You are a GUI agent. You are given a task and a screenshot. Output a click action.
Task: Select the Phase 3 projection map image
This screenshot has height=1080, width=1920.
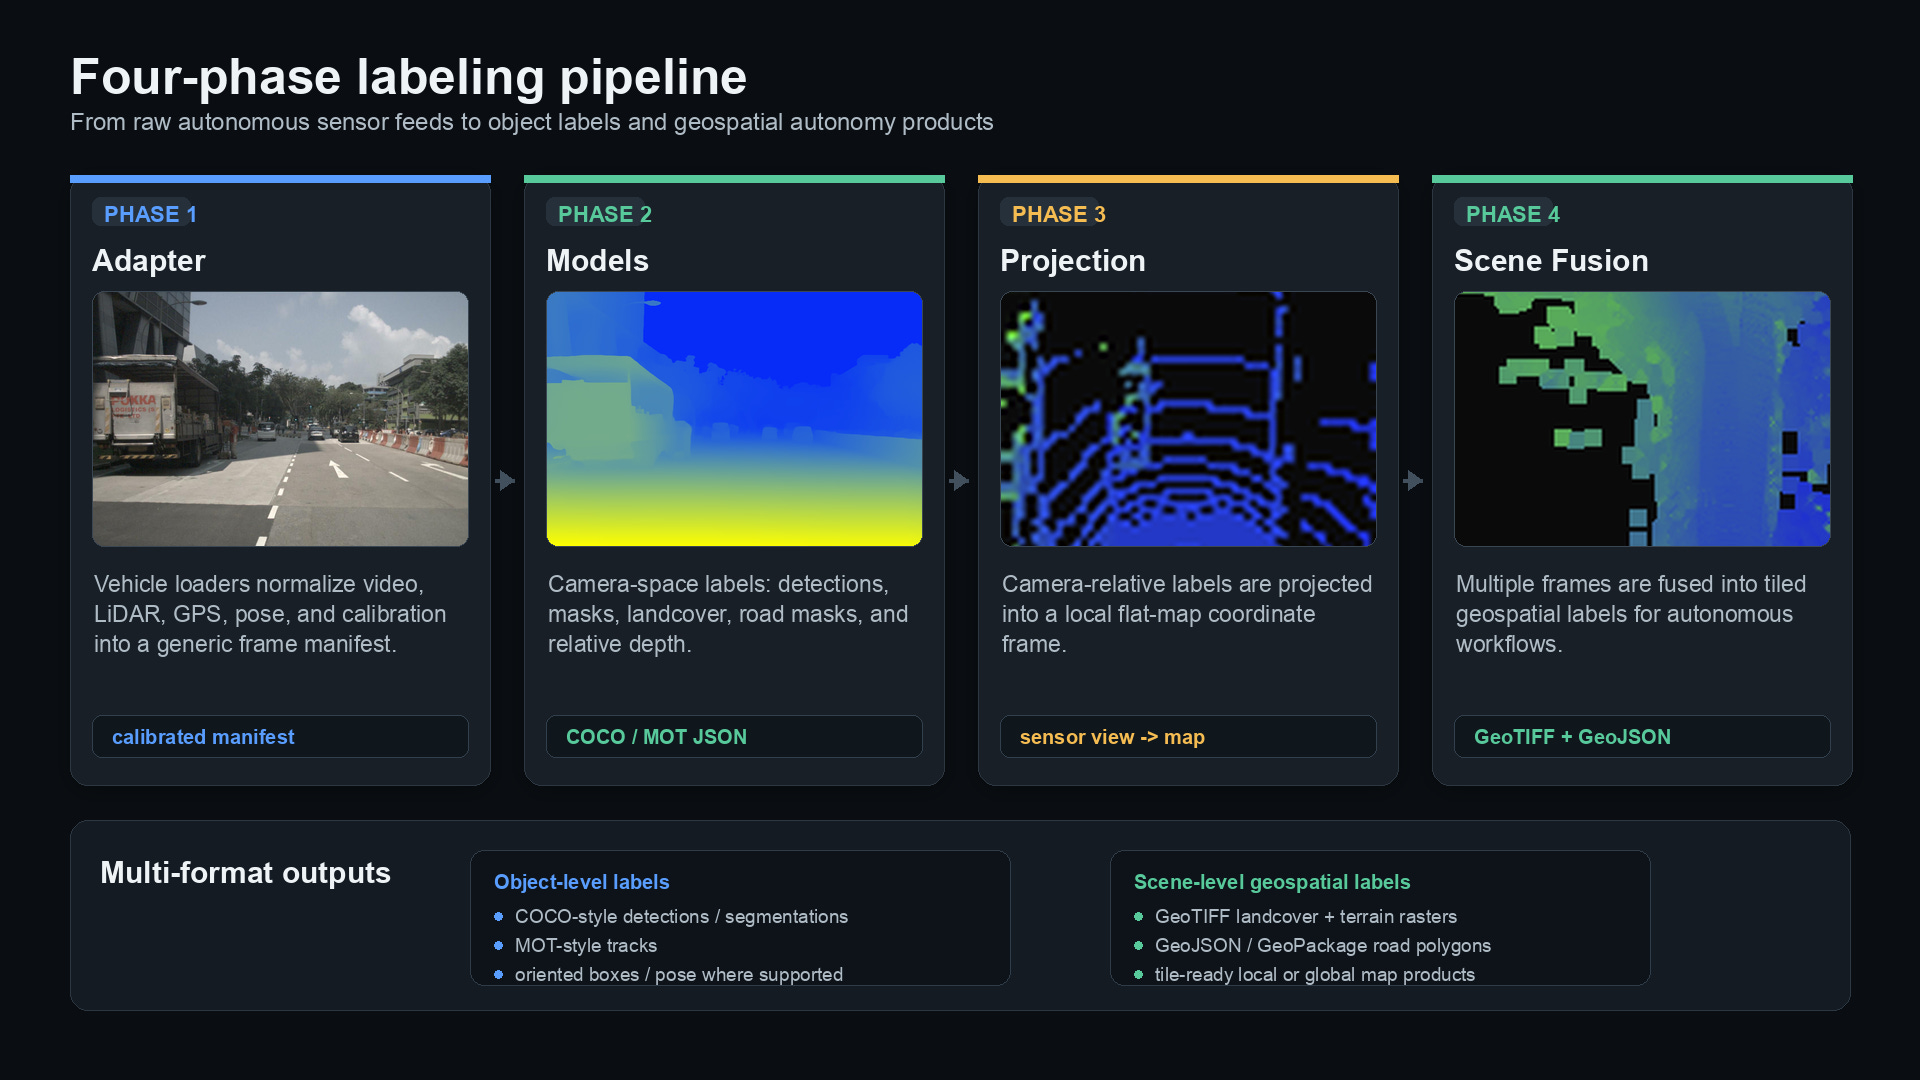click(x=1188, y=419)
